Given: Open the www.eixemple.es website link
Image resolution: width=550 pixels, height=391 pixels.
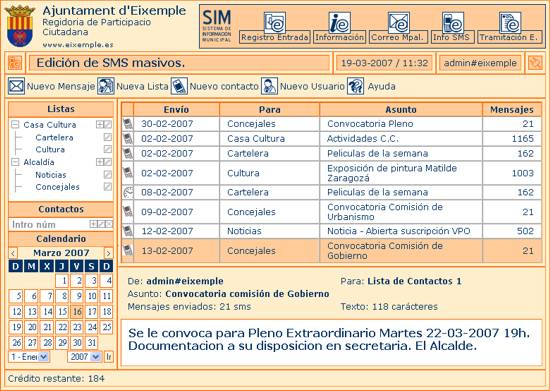Looking at the screenshot, I should point(78,45).
